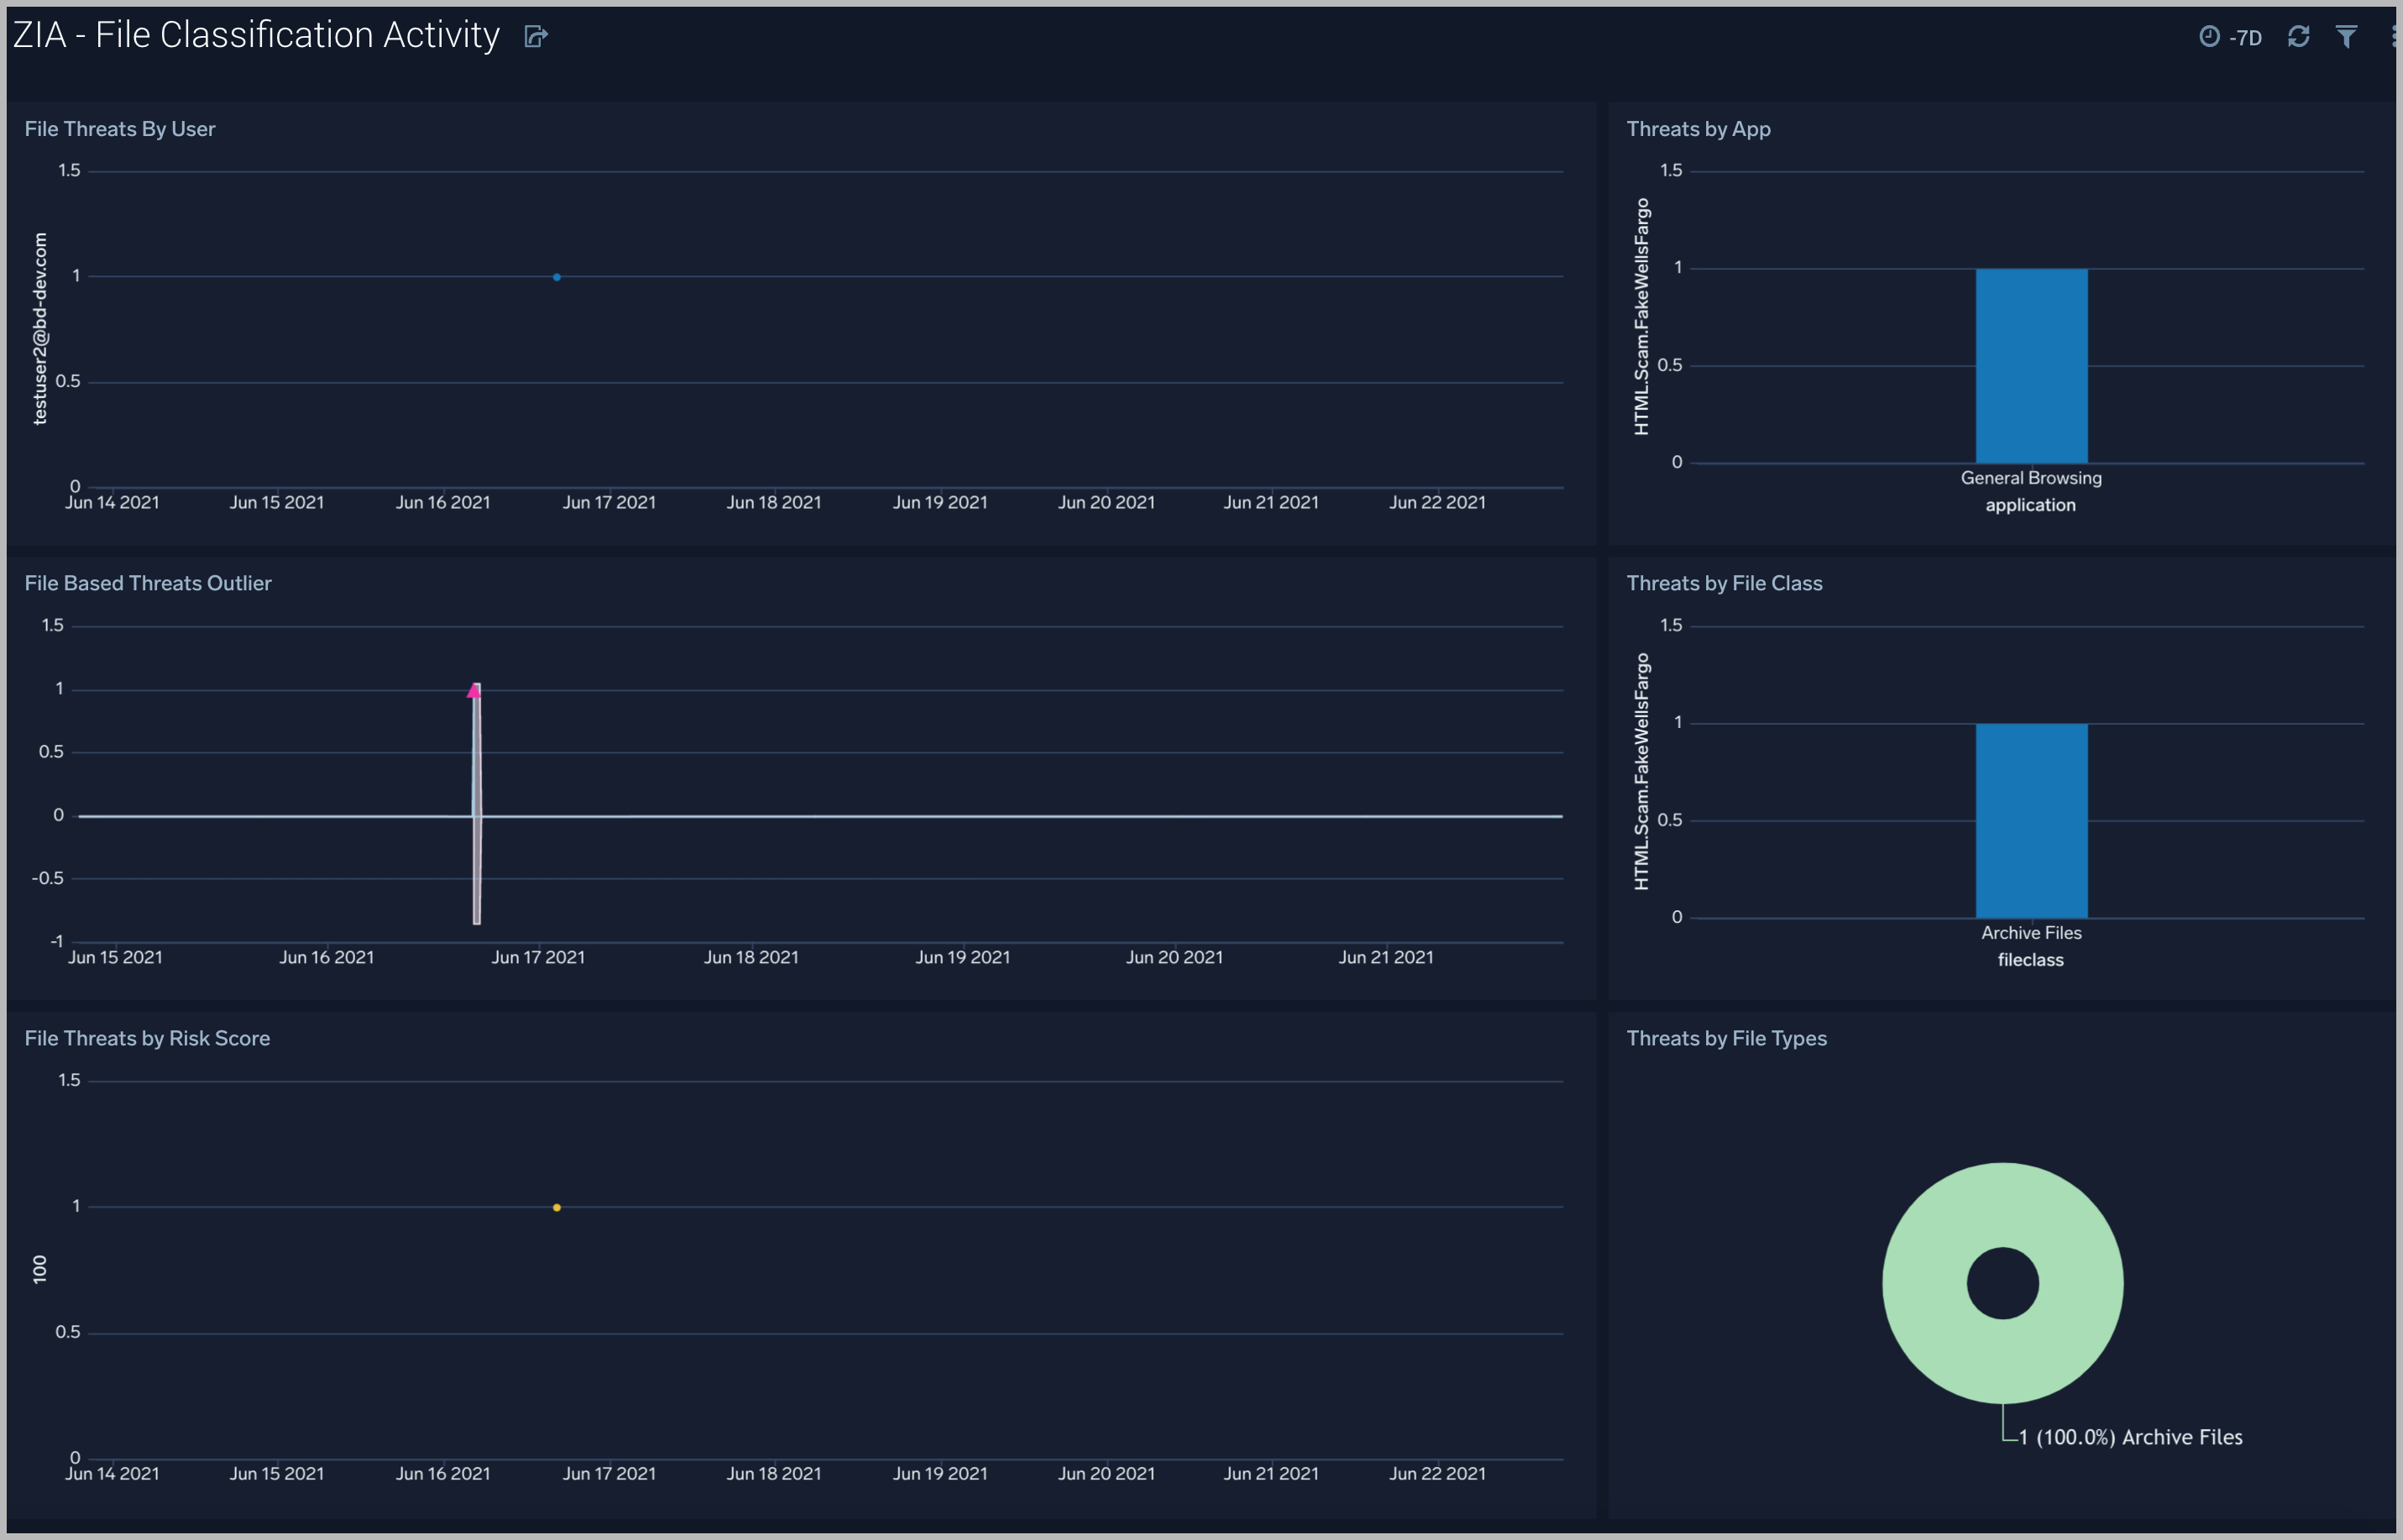
Task: Click the Archive Files bar in Threats by File Class
Action: click(x=2031, y=820)
